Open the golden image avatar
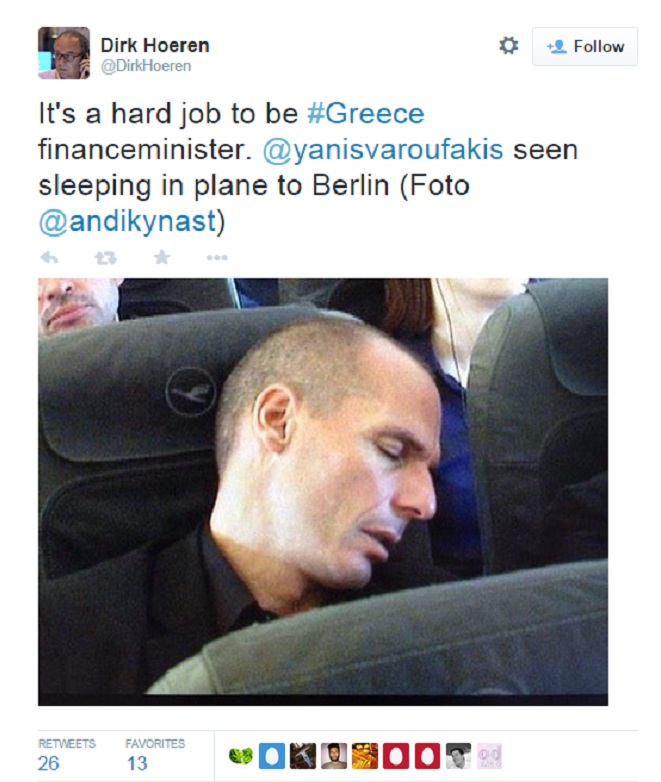The image size is (661, 782). pyautogui.click(x=365, y=756)
